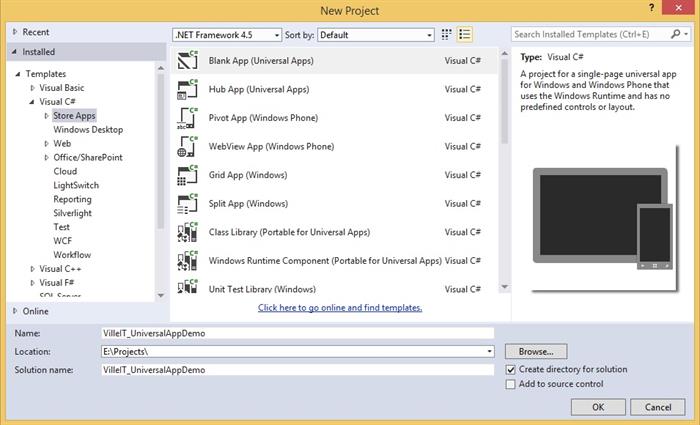Select the Blank App (Universal Apps) template icon
The width and height of the screenshot is (700, 425).
coord(188,60)
